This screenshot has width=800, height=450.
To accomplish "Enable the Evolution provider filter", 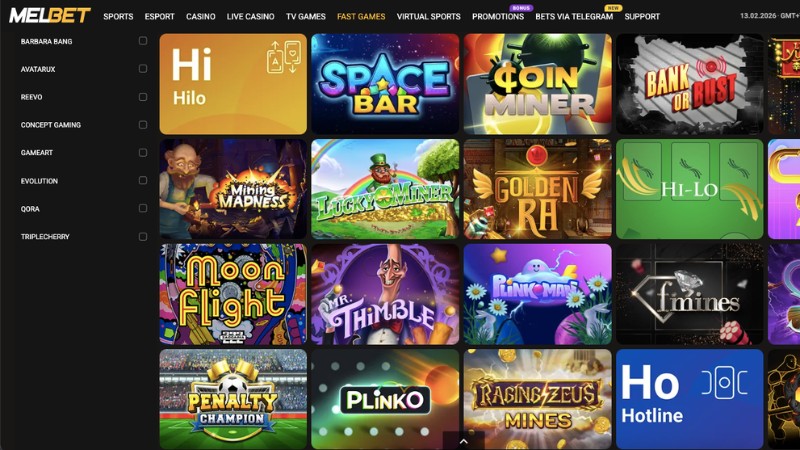I will point(143,181).
